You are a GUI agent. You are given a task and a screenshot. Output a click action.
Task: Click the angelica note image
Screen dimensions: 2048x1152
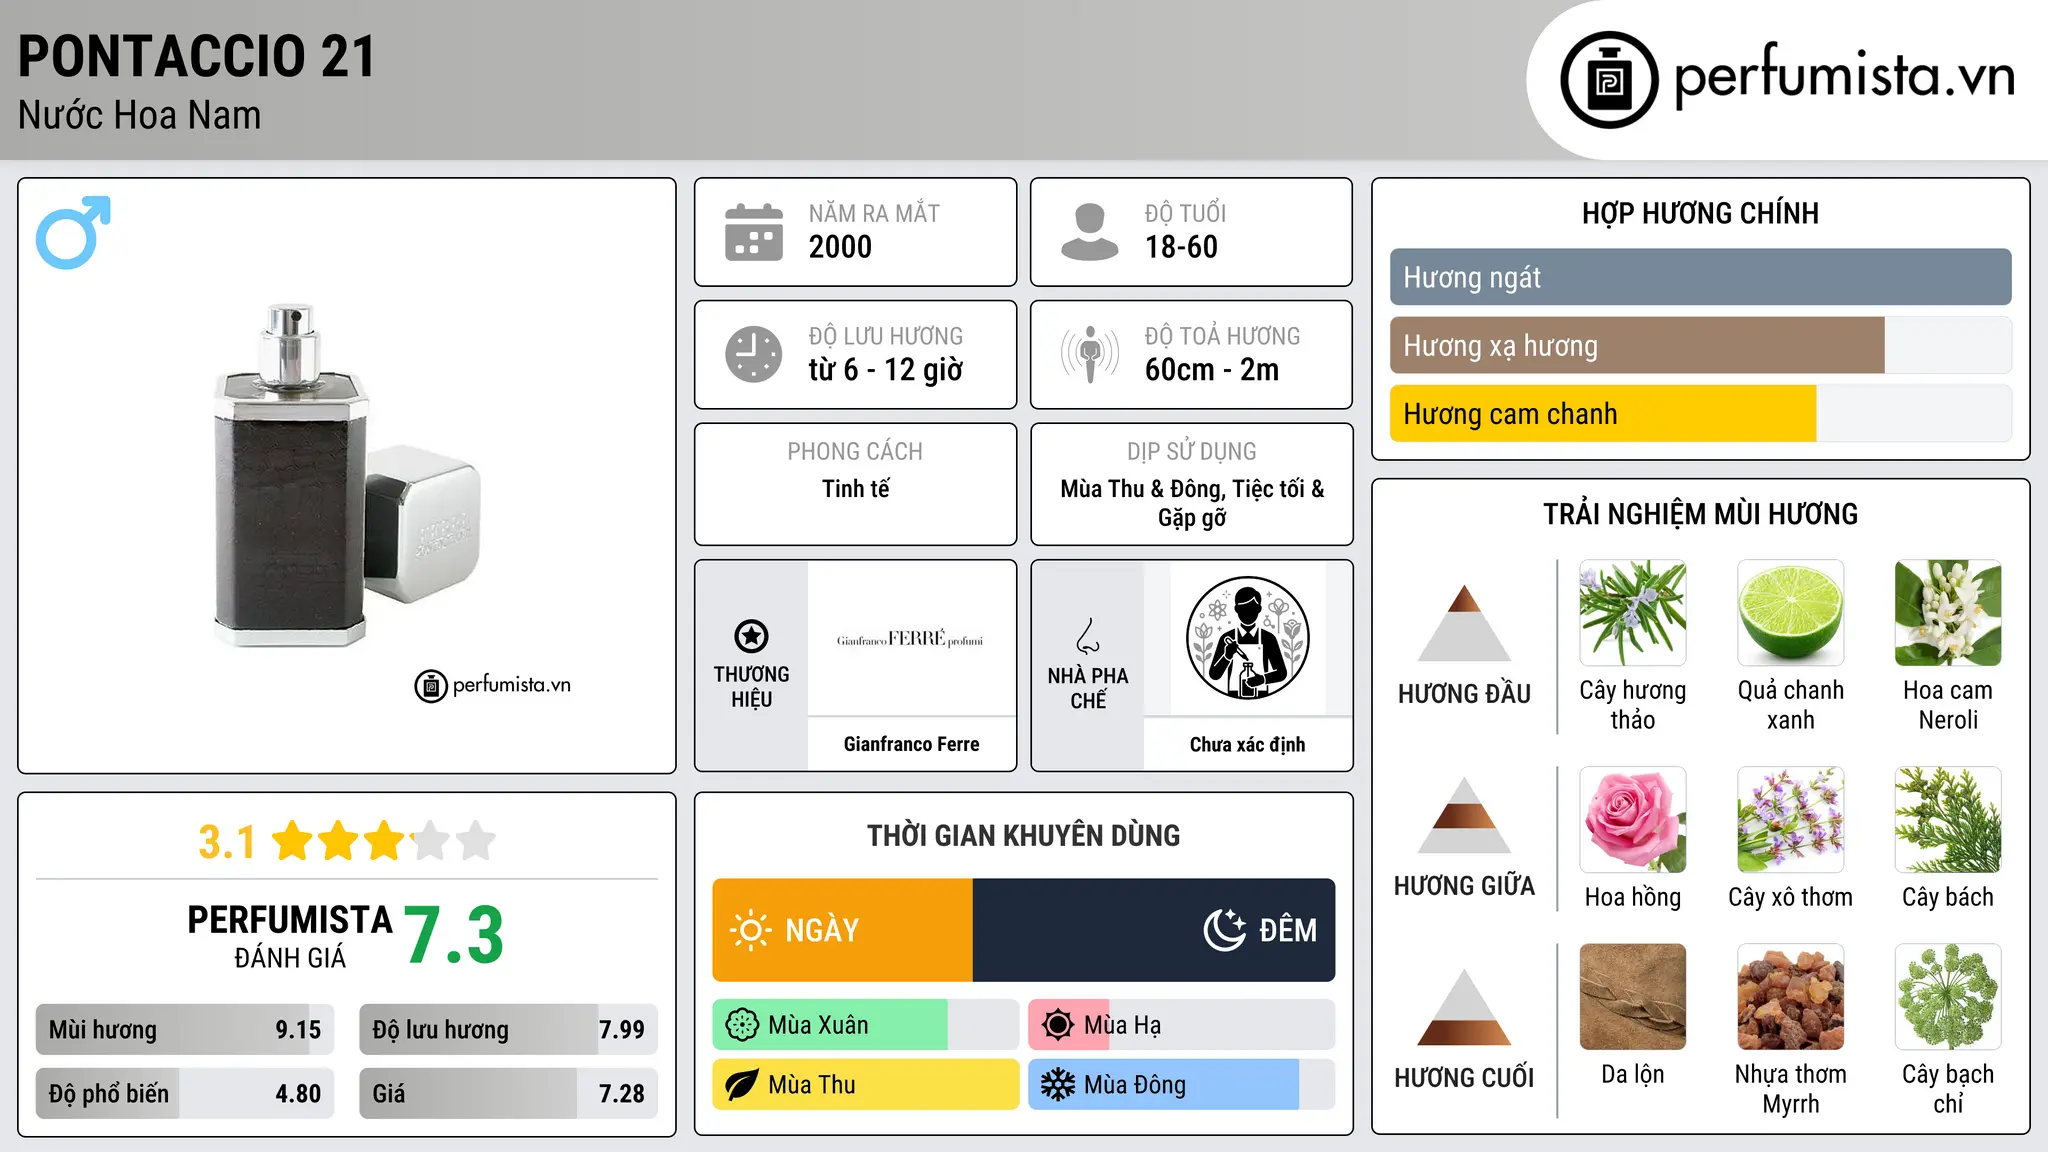coord(1948,997)
